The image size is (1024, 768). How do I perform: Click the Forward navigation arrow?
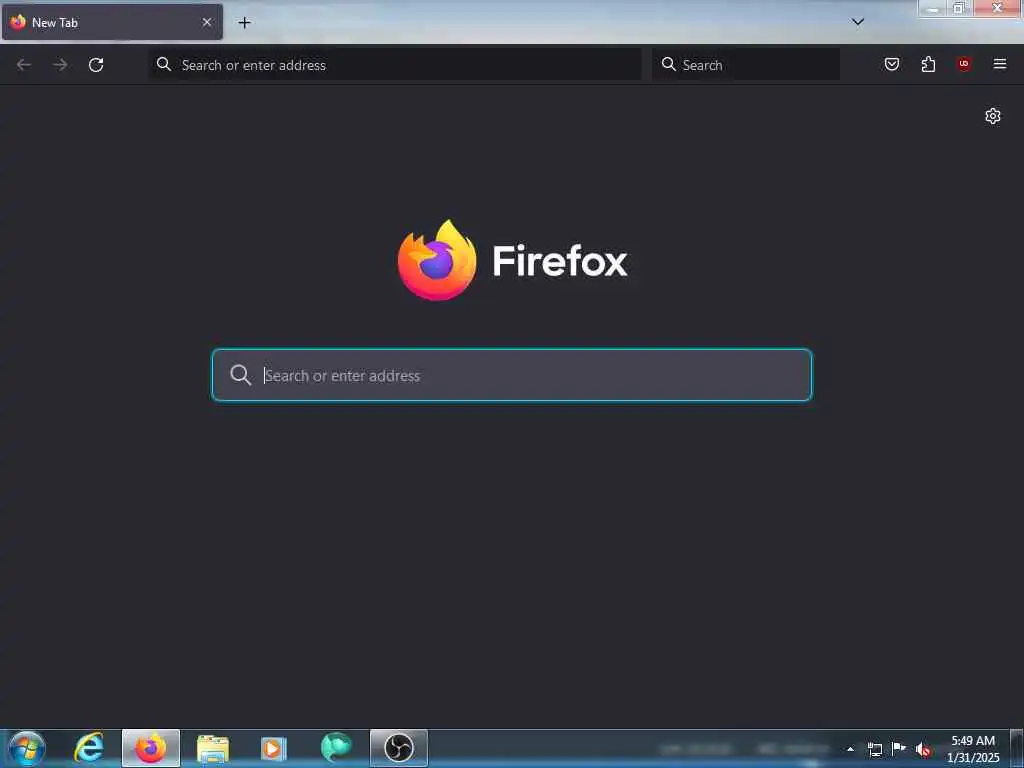tap(60, 65)
